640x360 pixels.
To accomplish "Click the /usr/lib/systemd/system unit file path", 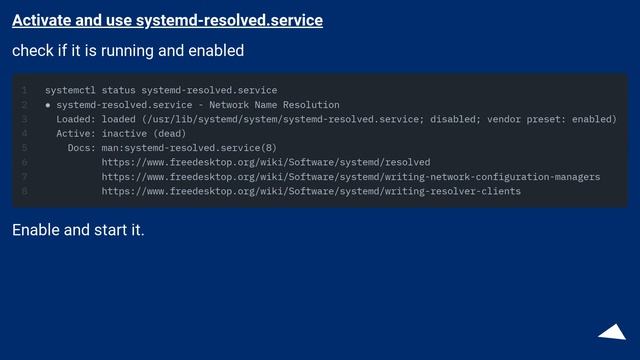I will (282, 119).
